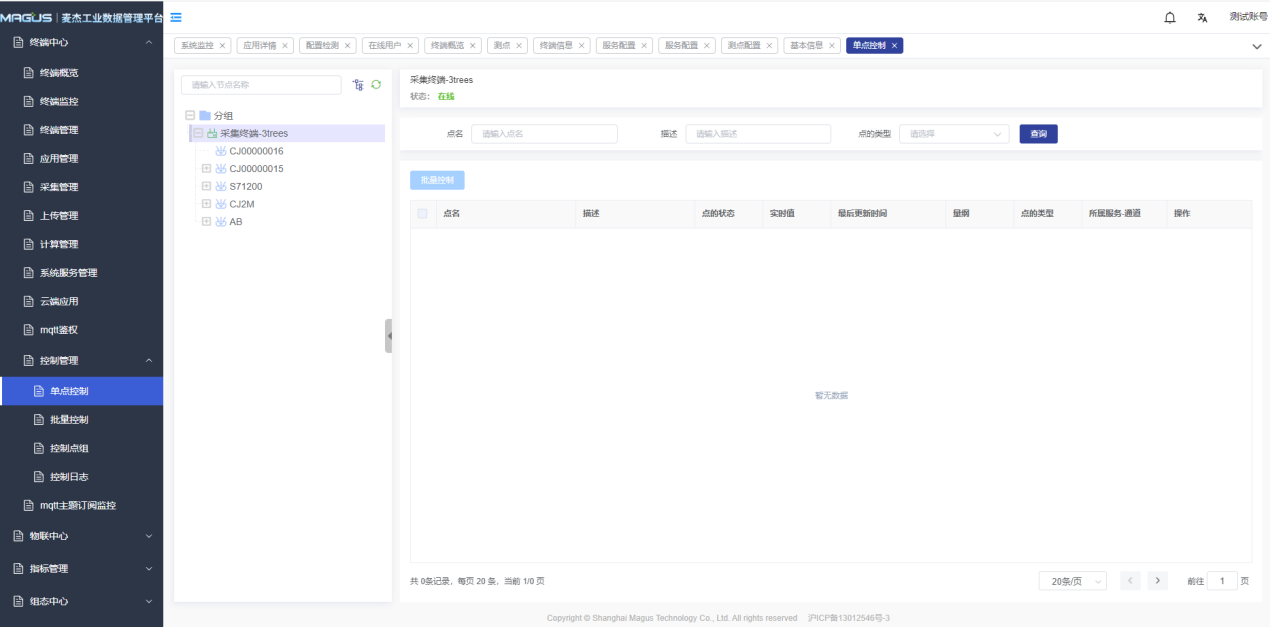The image size is (1270, 627).
Task: Click the 查询 button
Action: point(1038,134)
